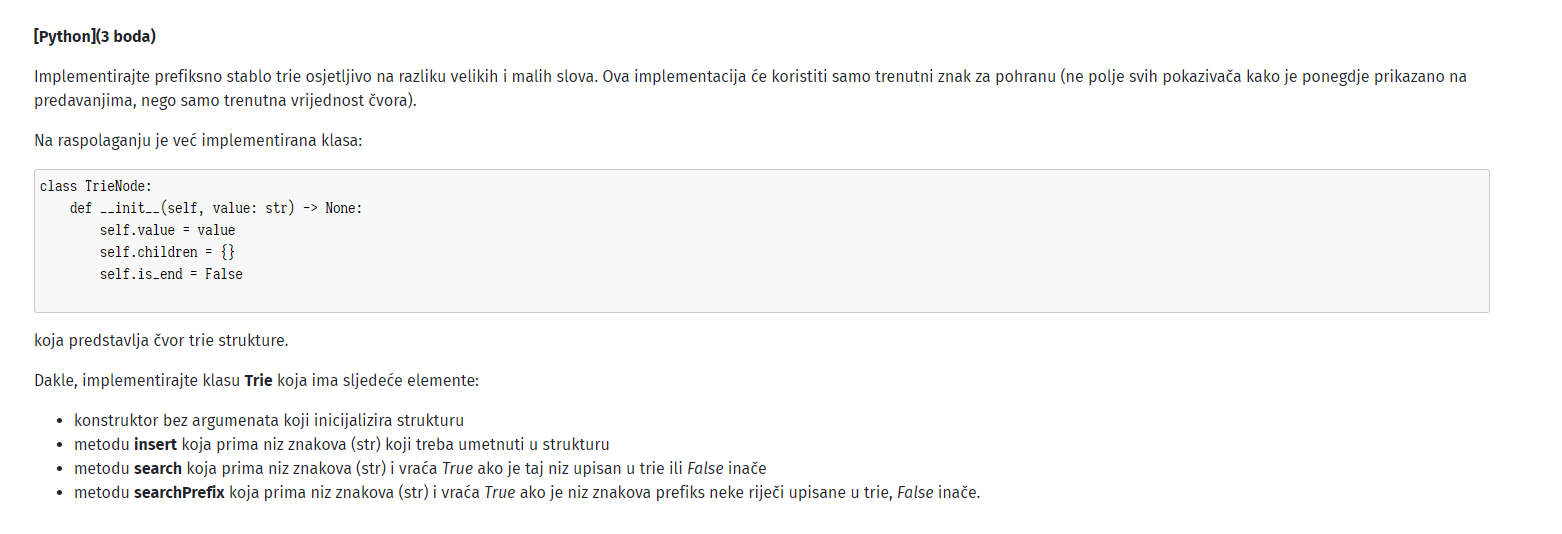Click the 'self.is_end = False' code line
The height and width of the screenshot is (534, 1562).
tap(171, 274)
